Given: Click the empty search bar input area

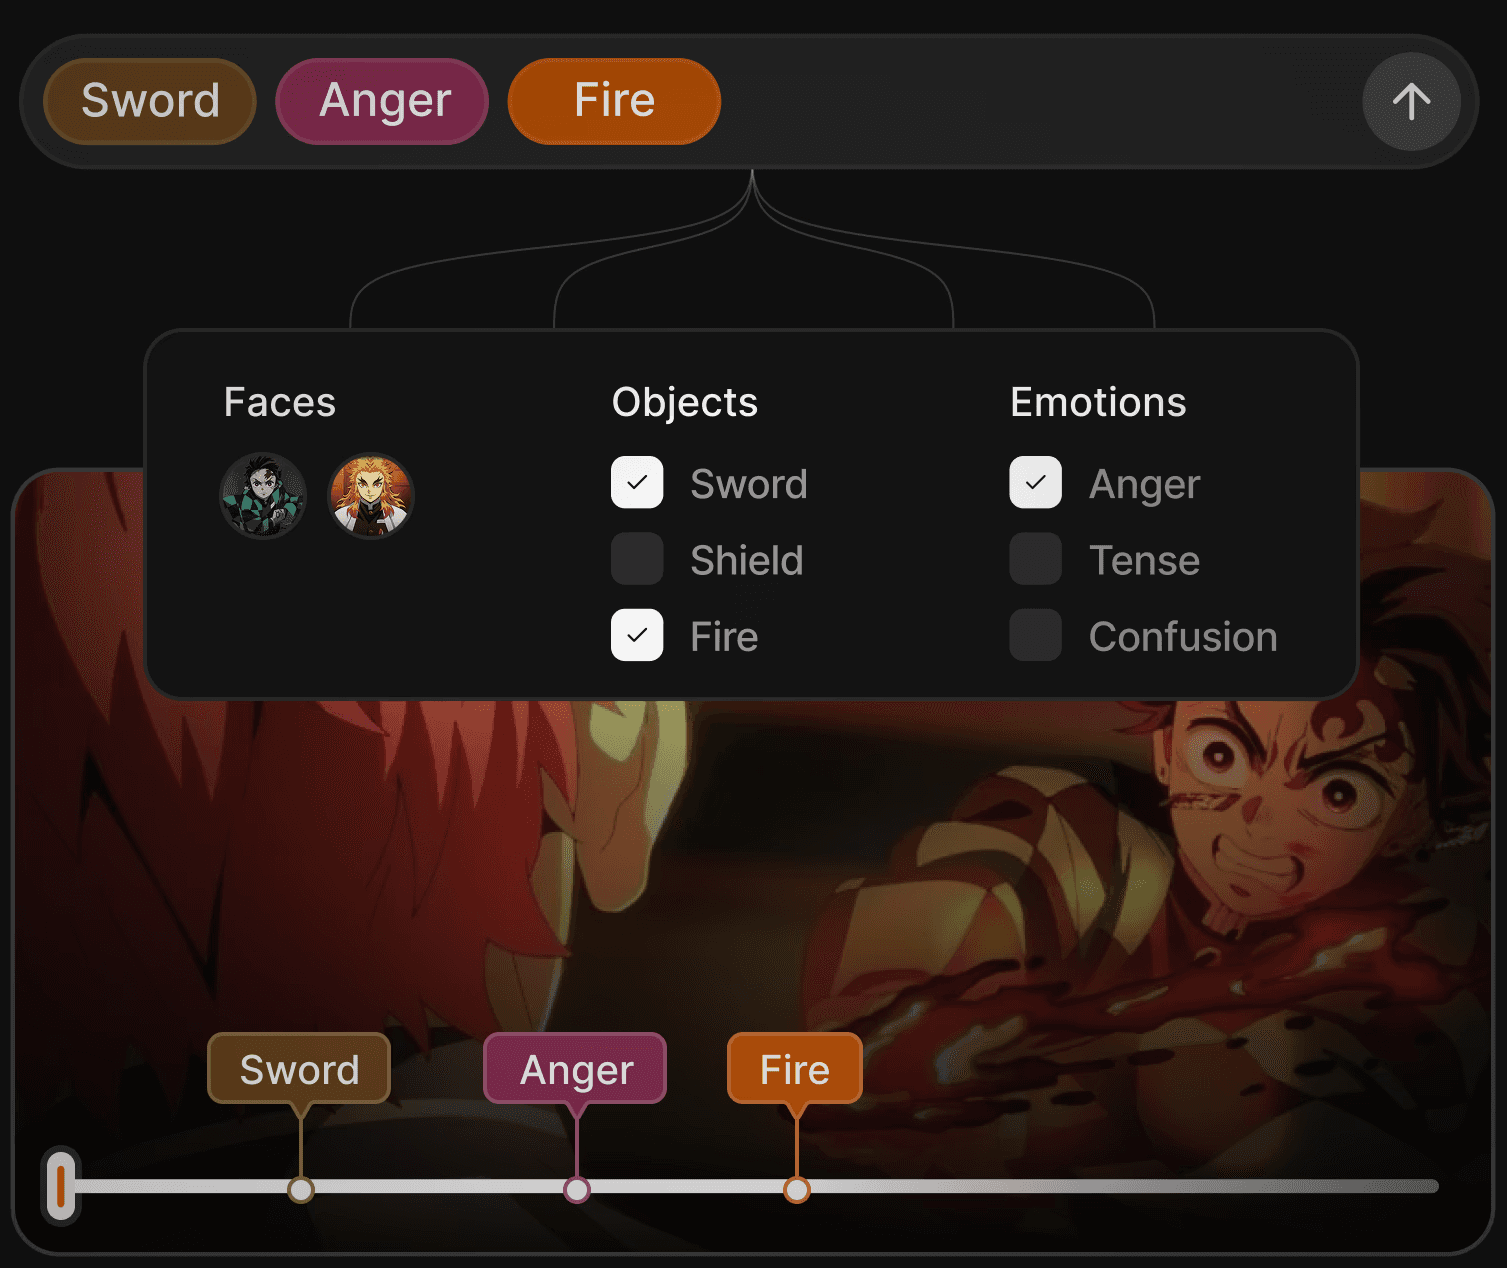Looking at the screenshot, I should [x=1040, y=101].
